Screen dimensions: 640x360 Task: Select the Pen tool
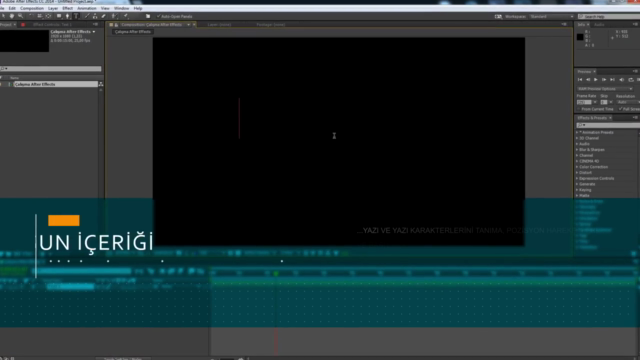coord(68,16)
